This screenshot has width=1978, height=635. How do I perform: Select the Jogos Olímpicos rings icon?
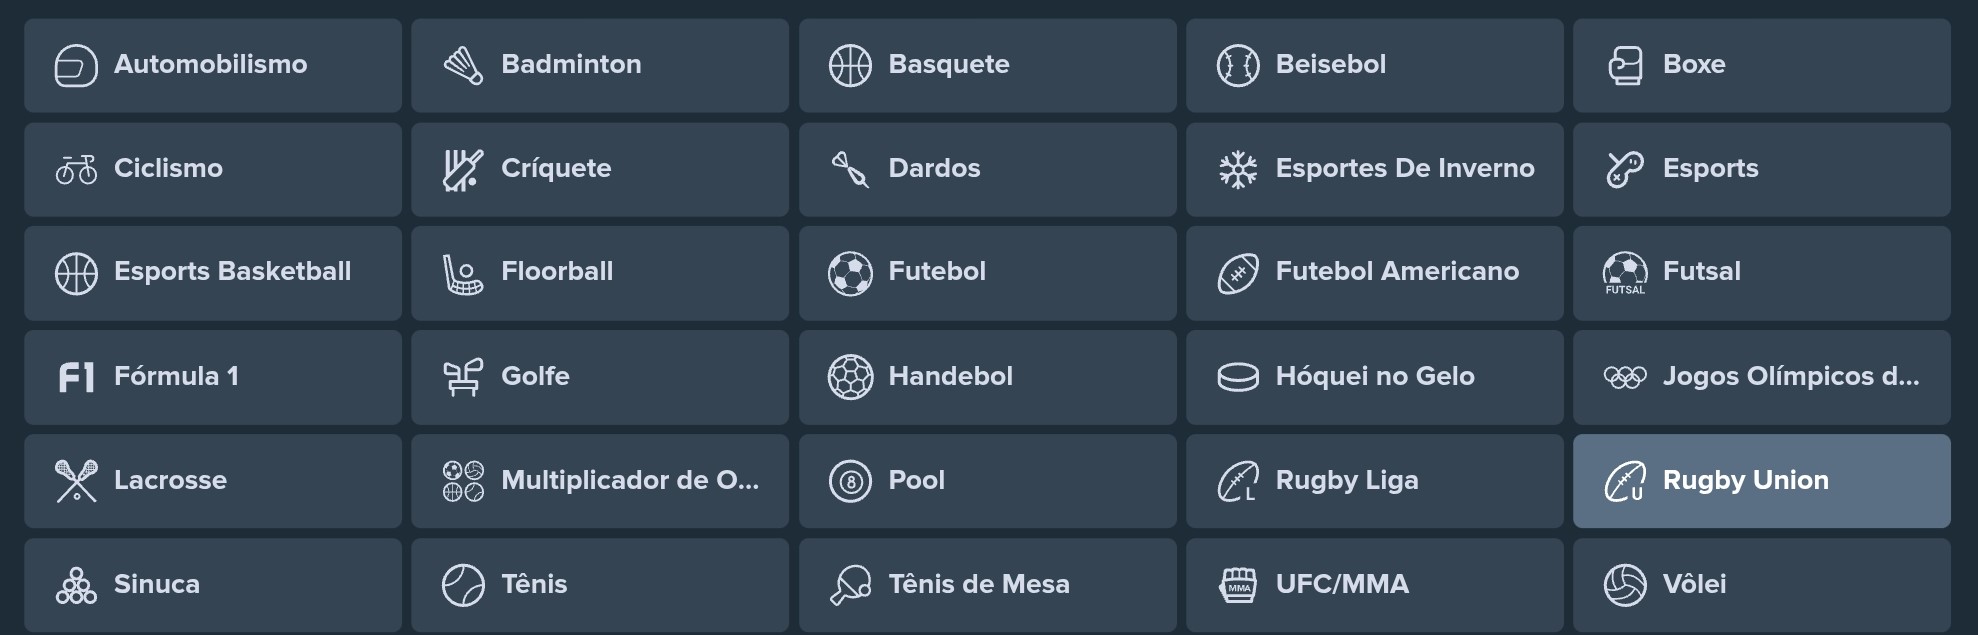pyautogui.click(x=1624, y=377)
